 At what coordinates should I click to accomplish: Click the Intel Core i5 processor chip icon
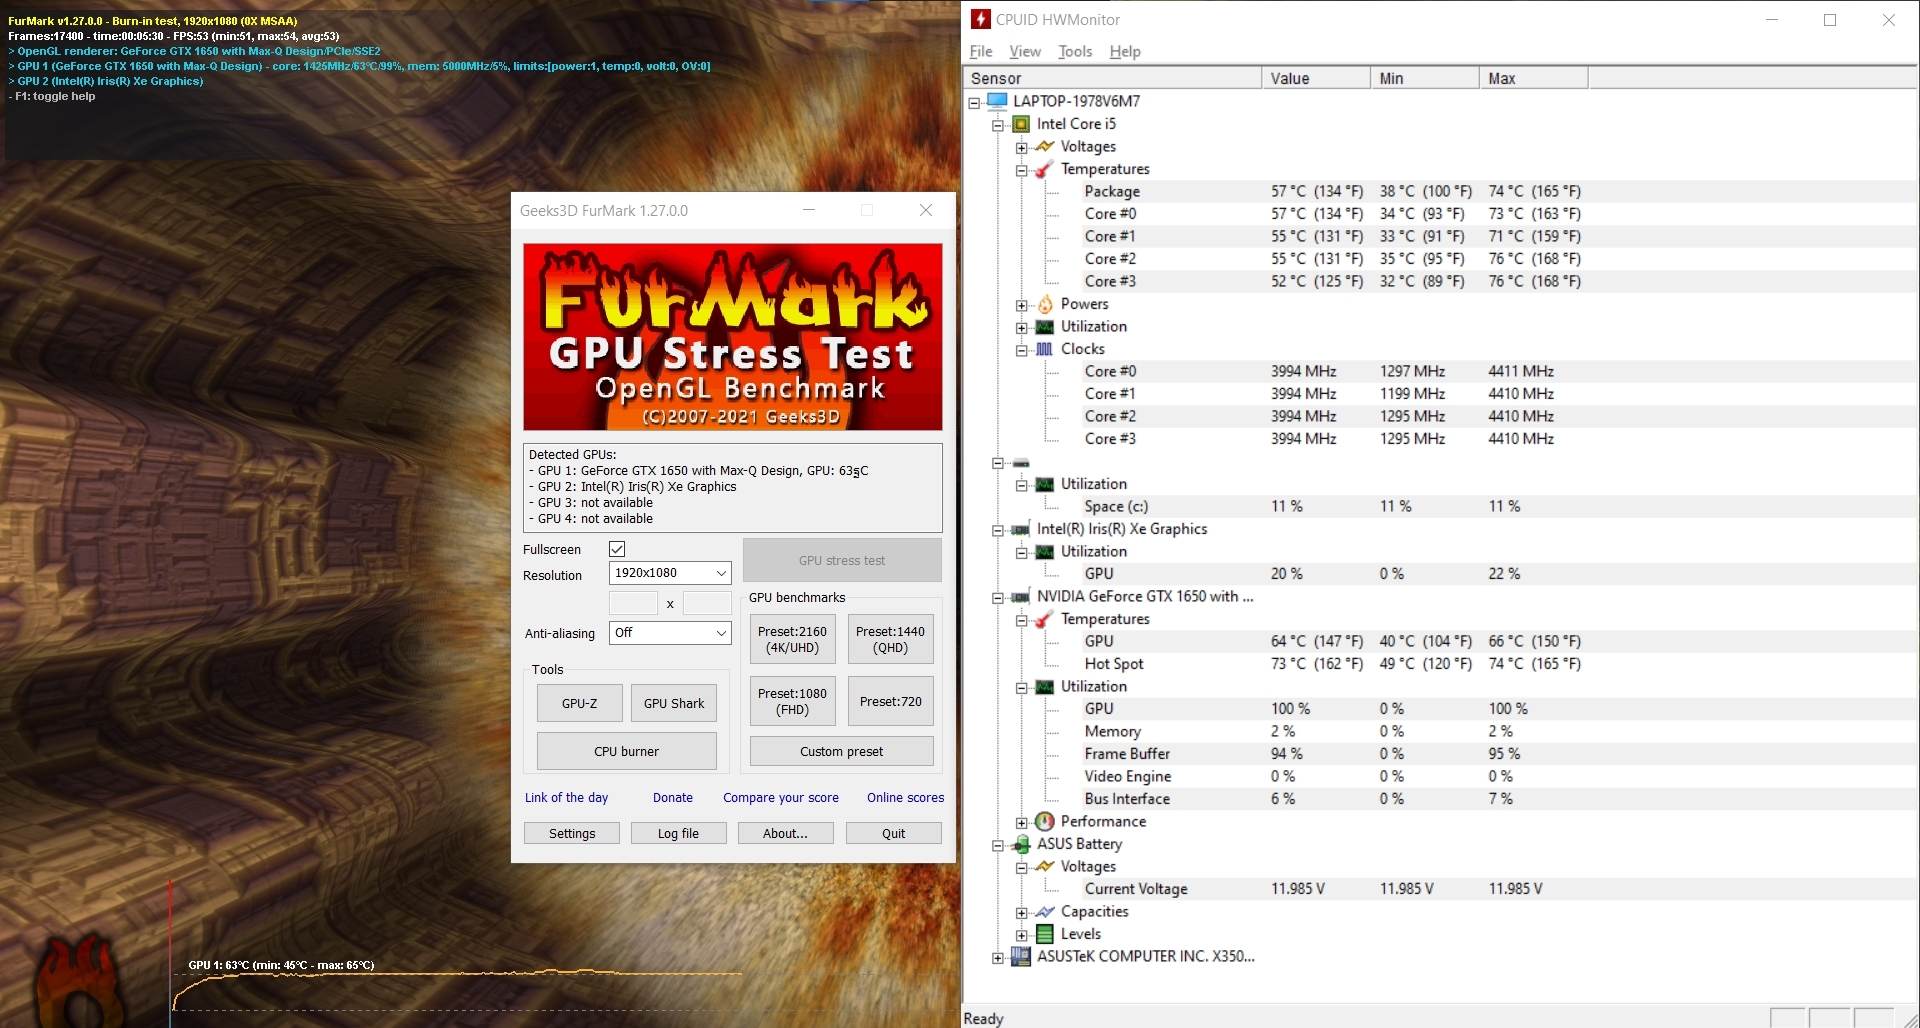tap(1021, 124)
